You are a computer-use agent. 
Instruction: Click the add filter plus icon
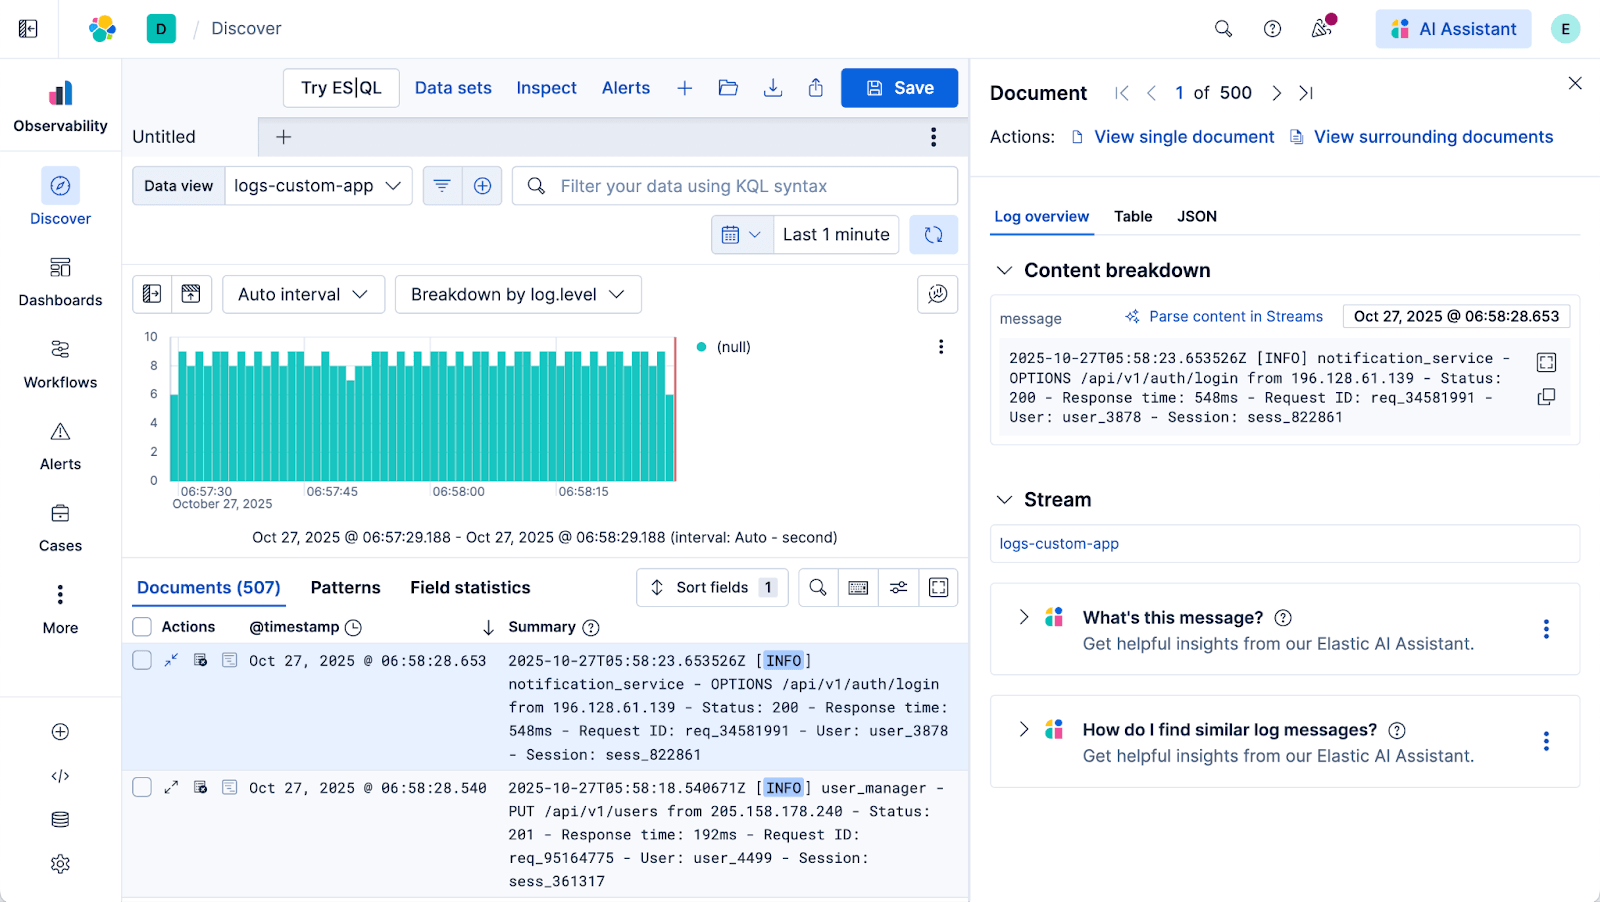(482, 186)
